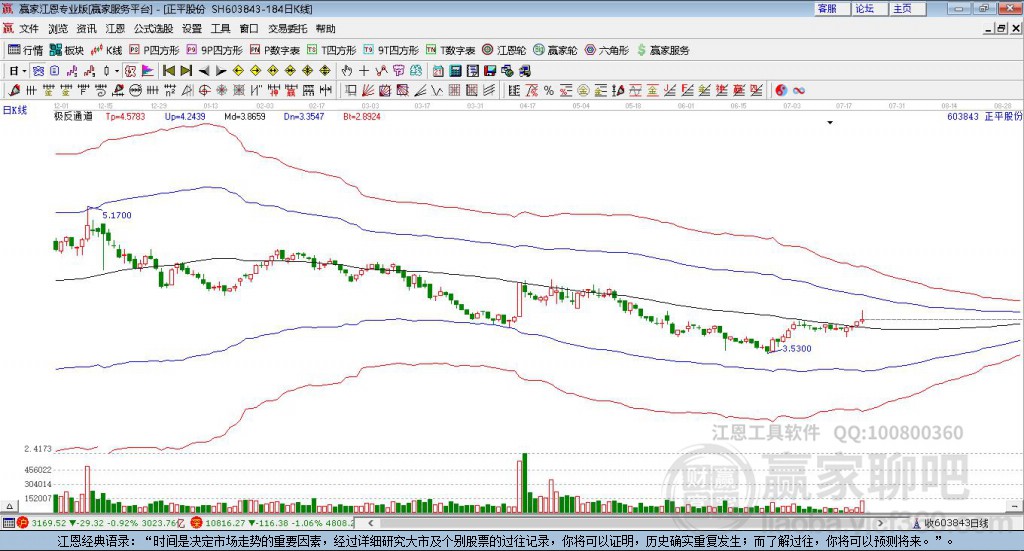Open the 帮助 menu
Image resolution: width=1024 pixels, height=551 pixels.
(325, 29)
